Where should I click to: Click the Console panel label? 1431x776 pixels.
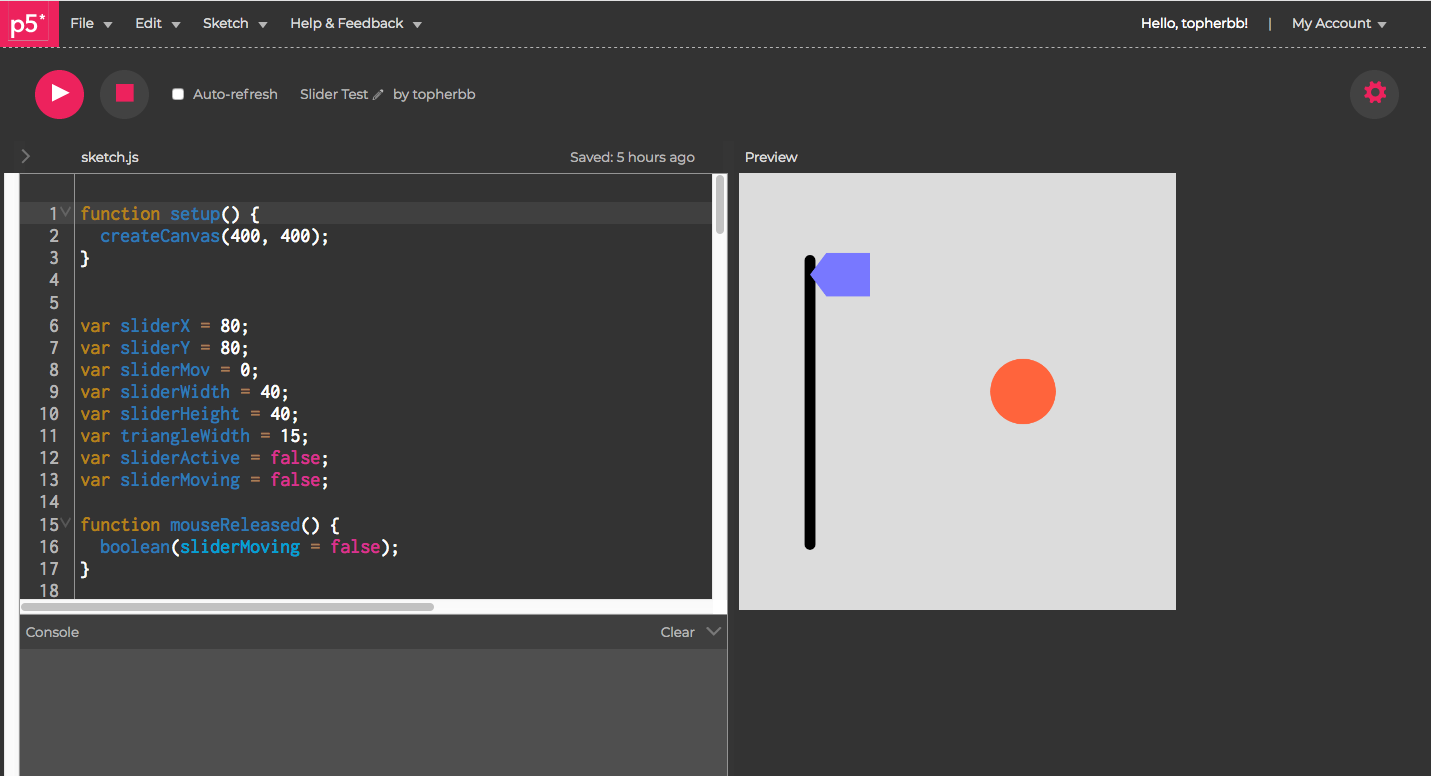point(52,632)
